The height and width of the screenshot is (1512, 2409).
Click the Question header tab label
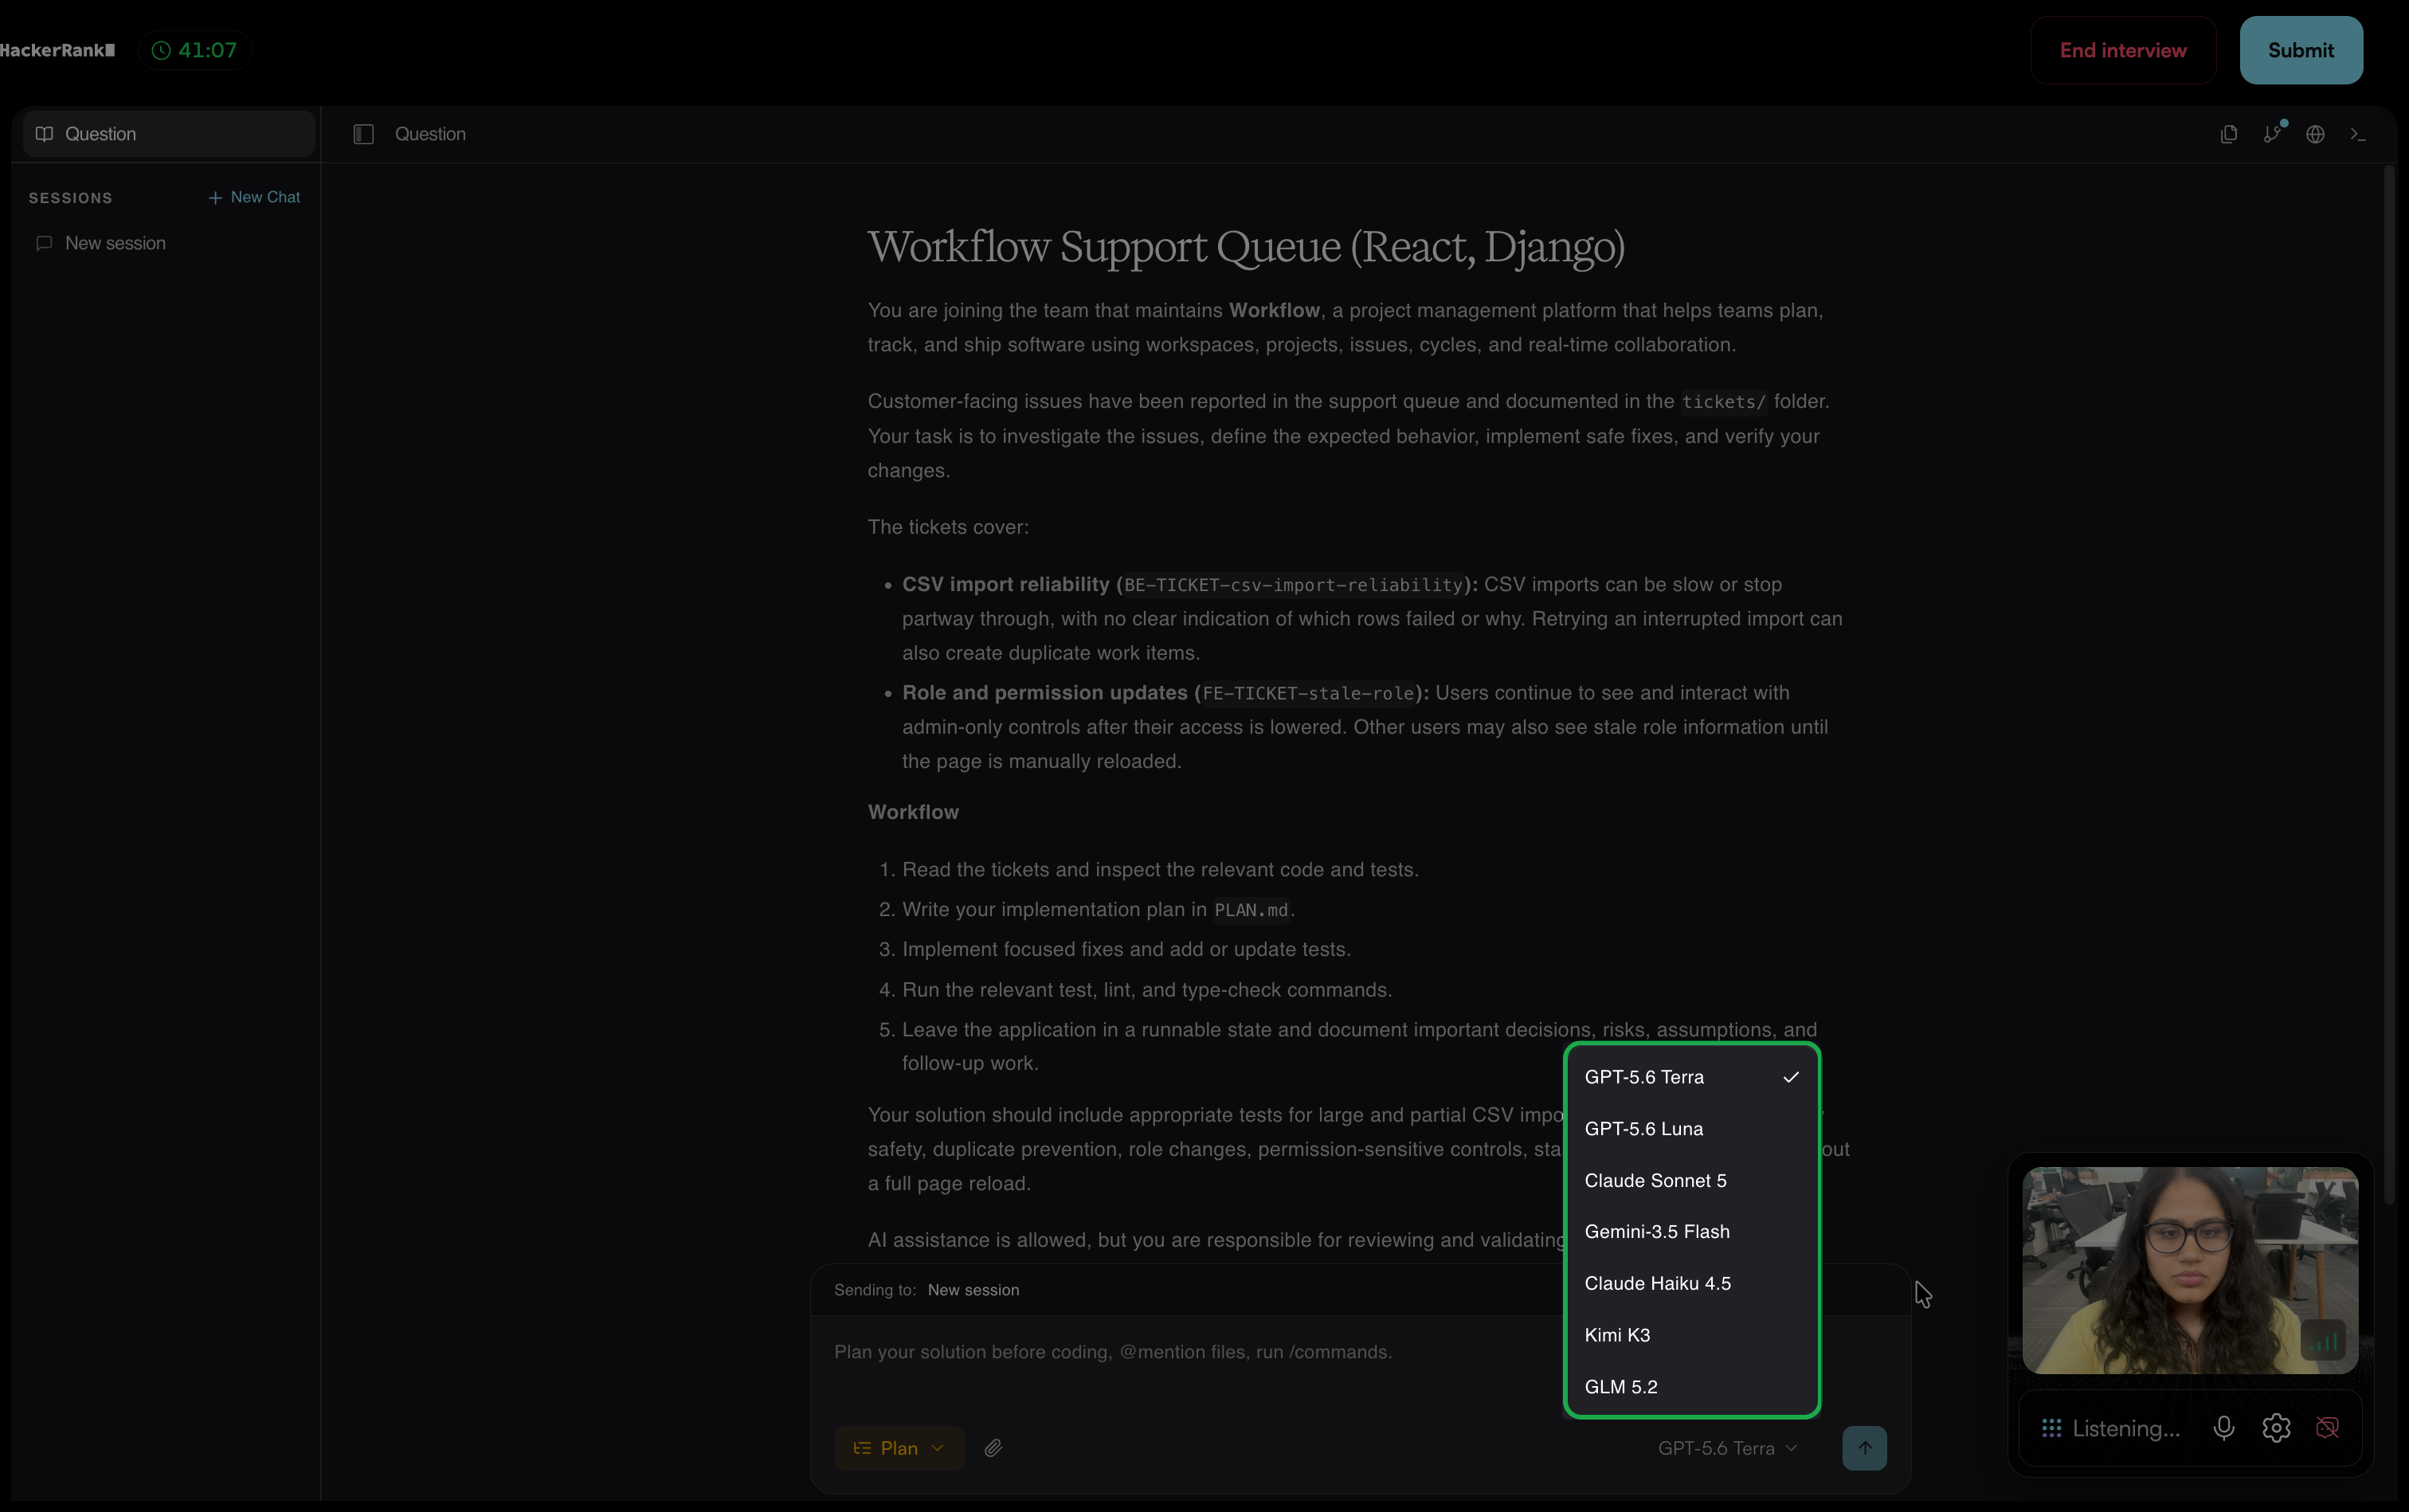430,134
